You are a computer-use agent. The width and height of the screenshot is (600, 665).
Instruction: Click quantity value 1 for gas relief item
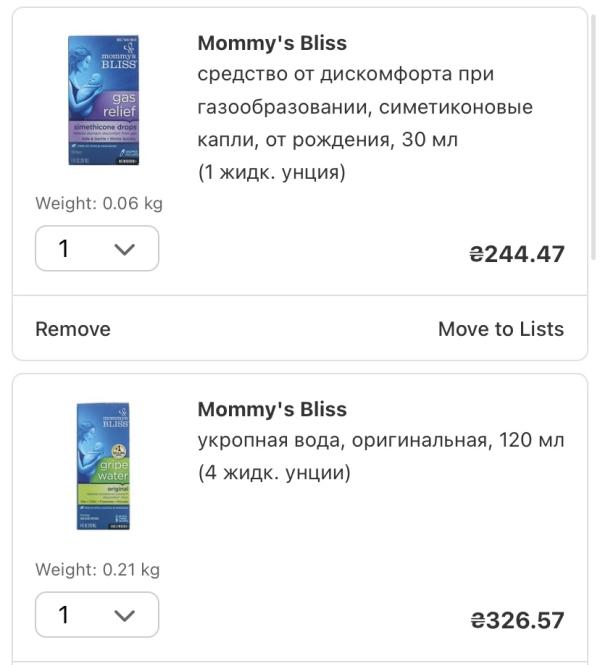coord(64,249)
